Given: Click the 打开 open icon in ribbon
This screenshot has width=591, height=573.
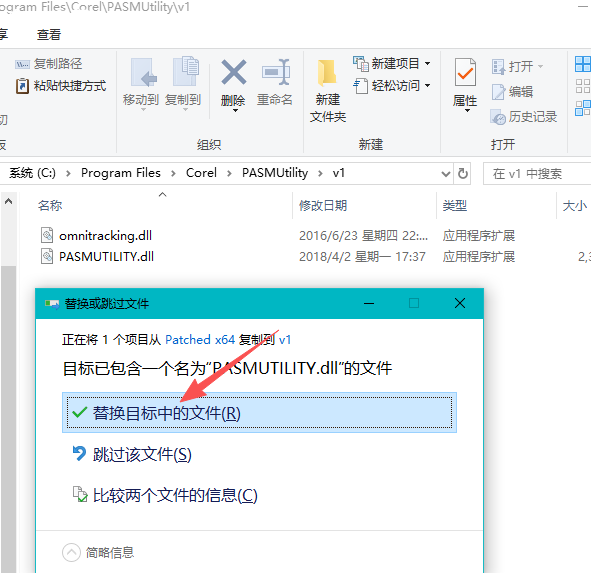Looking at the screenshot, I should click(x=498, y=67).
